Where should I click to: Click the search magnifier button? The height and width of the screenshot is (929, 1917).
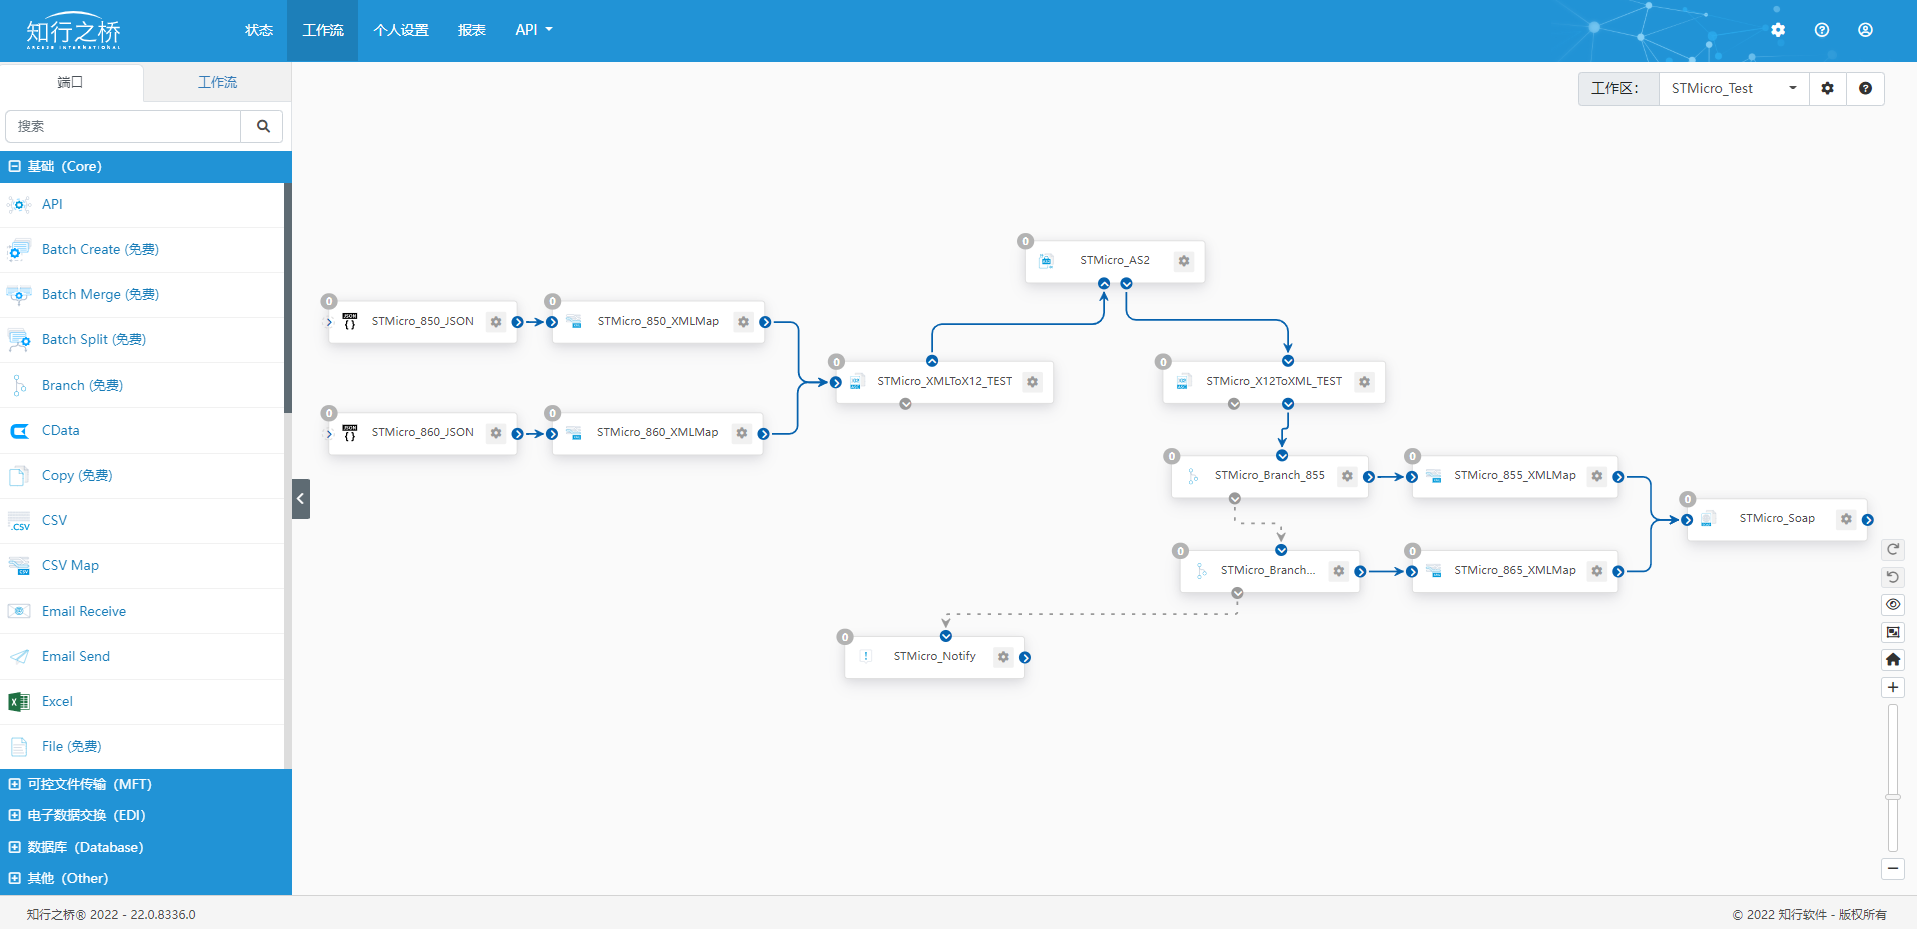click(263, 126)
